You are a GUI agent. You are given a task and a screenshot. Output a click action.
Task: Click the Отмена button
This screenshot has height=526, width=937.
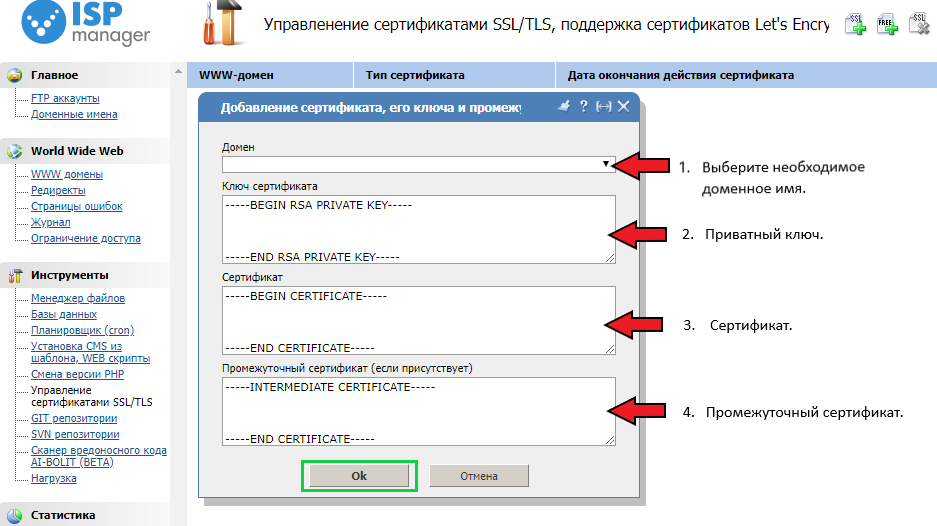pos(479,476)
